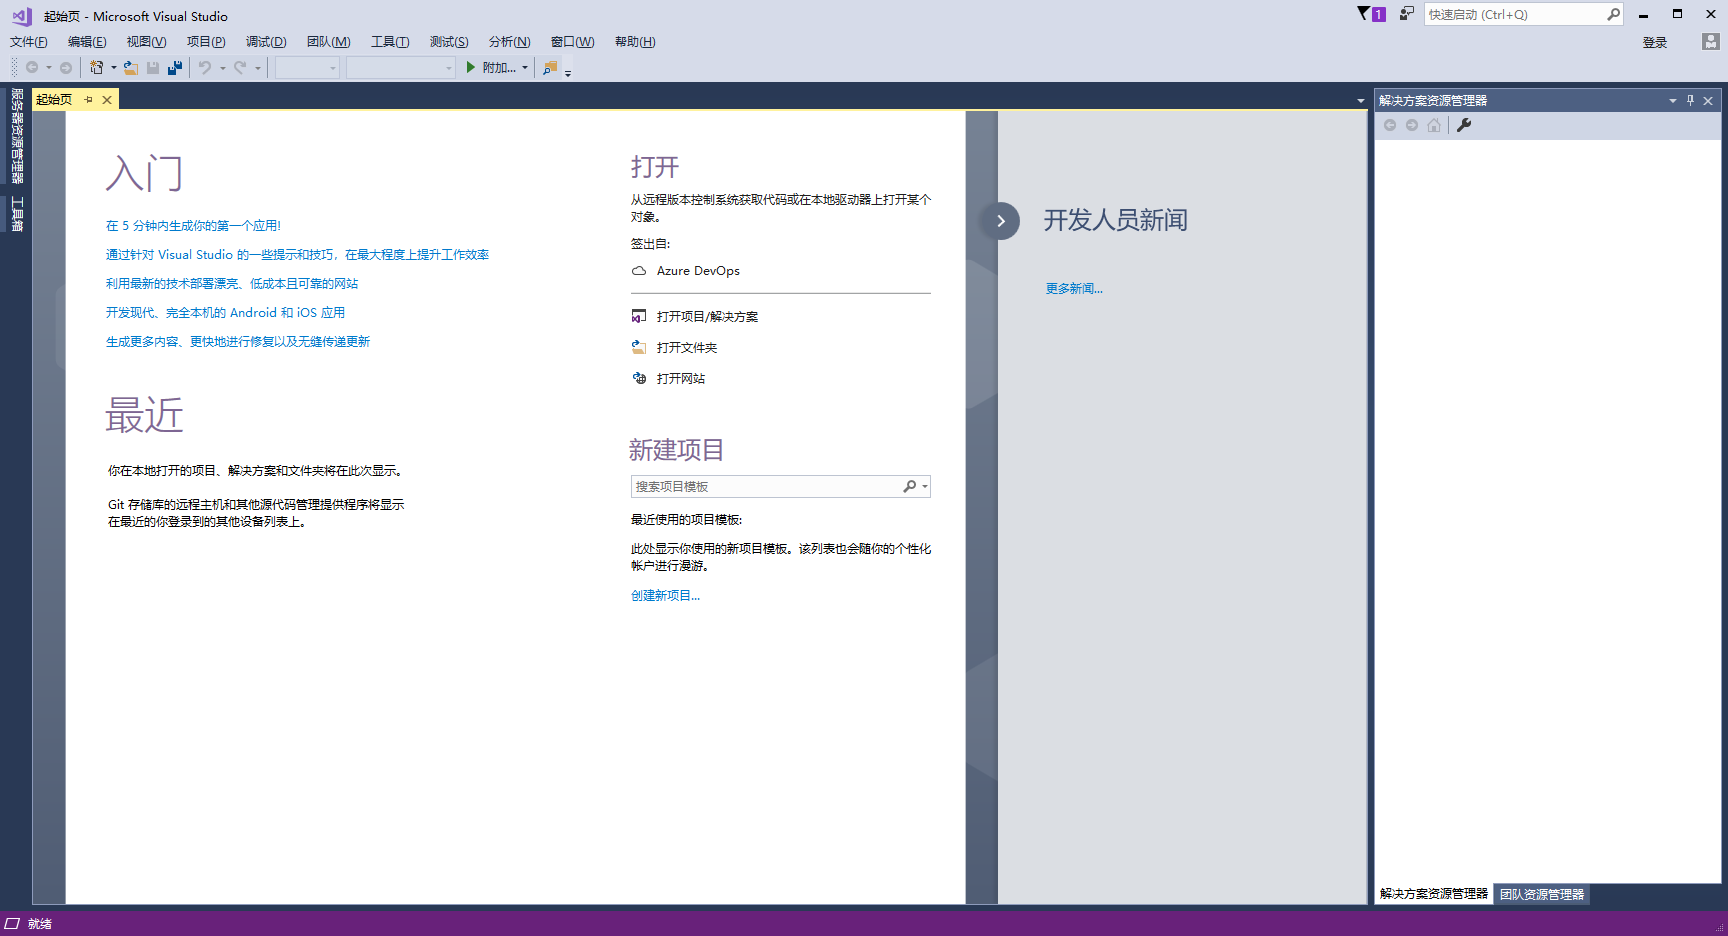
Task: Click the Navigate Backward toolbar arrow
Action: [32, 67]
